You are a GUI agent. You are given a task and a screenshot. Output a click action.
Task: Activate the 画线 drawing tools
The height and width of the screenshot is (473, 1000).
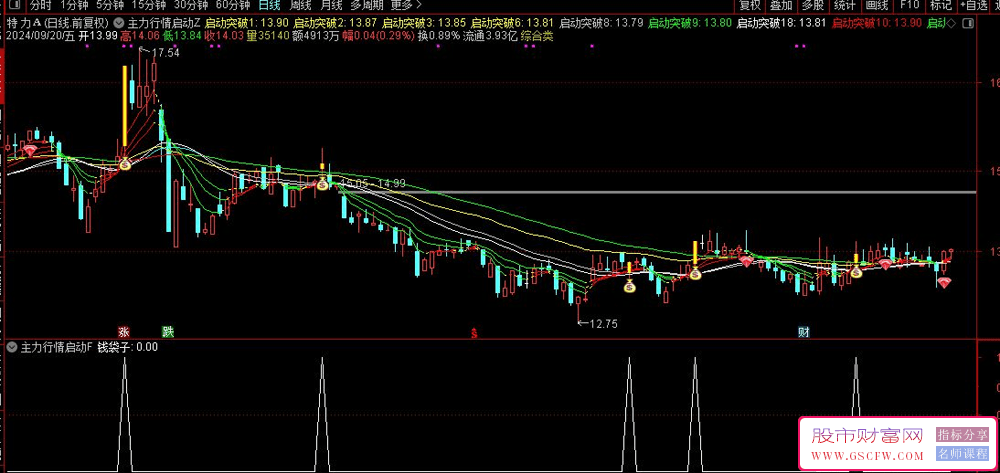pos(877,5)
